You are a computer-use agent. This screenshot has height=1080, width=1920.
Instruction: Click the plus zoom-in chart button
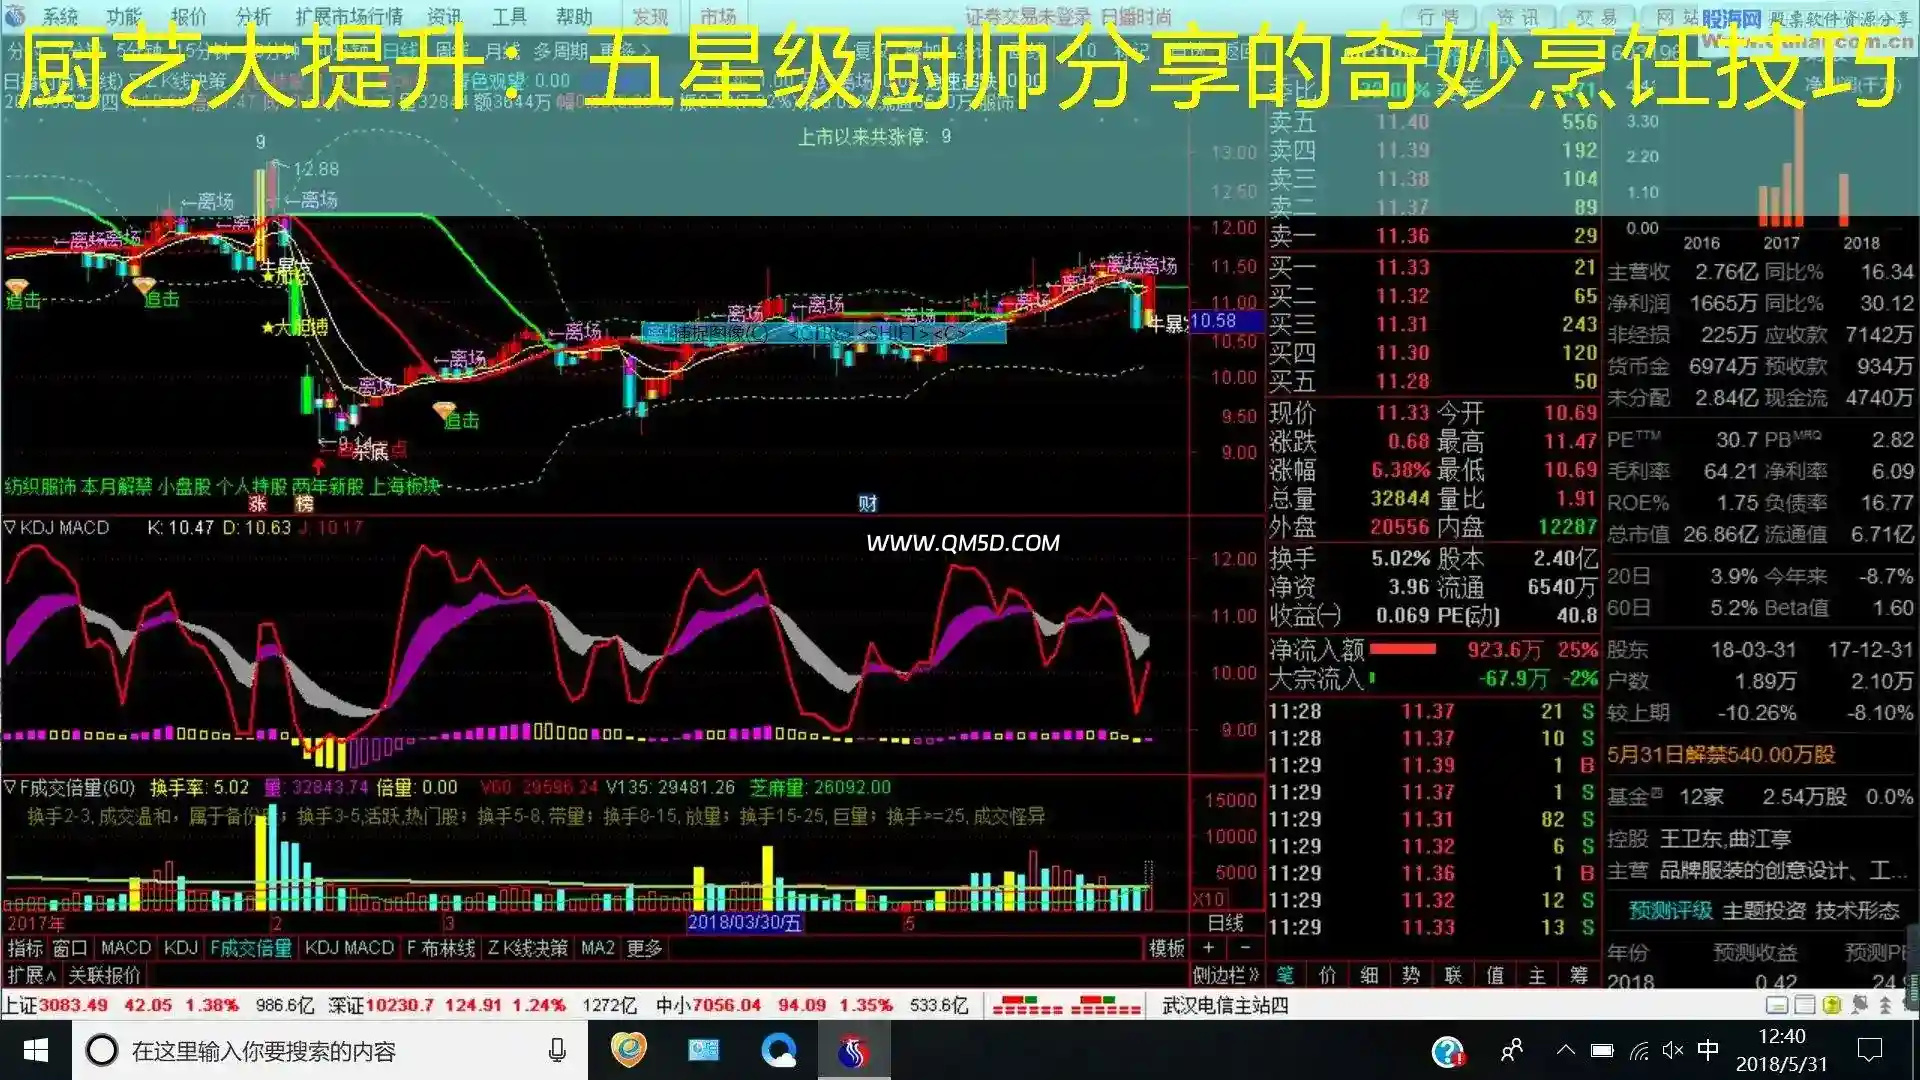coord(1209,948)
